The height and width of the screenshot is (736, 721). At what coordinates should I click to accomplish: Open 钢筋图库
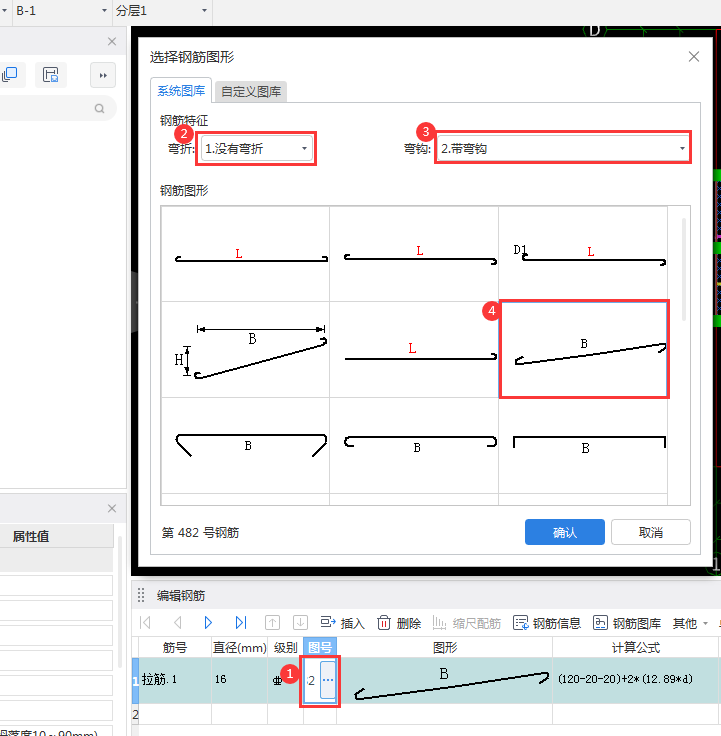tap(627, 623)
